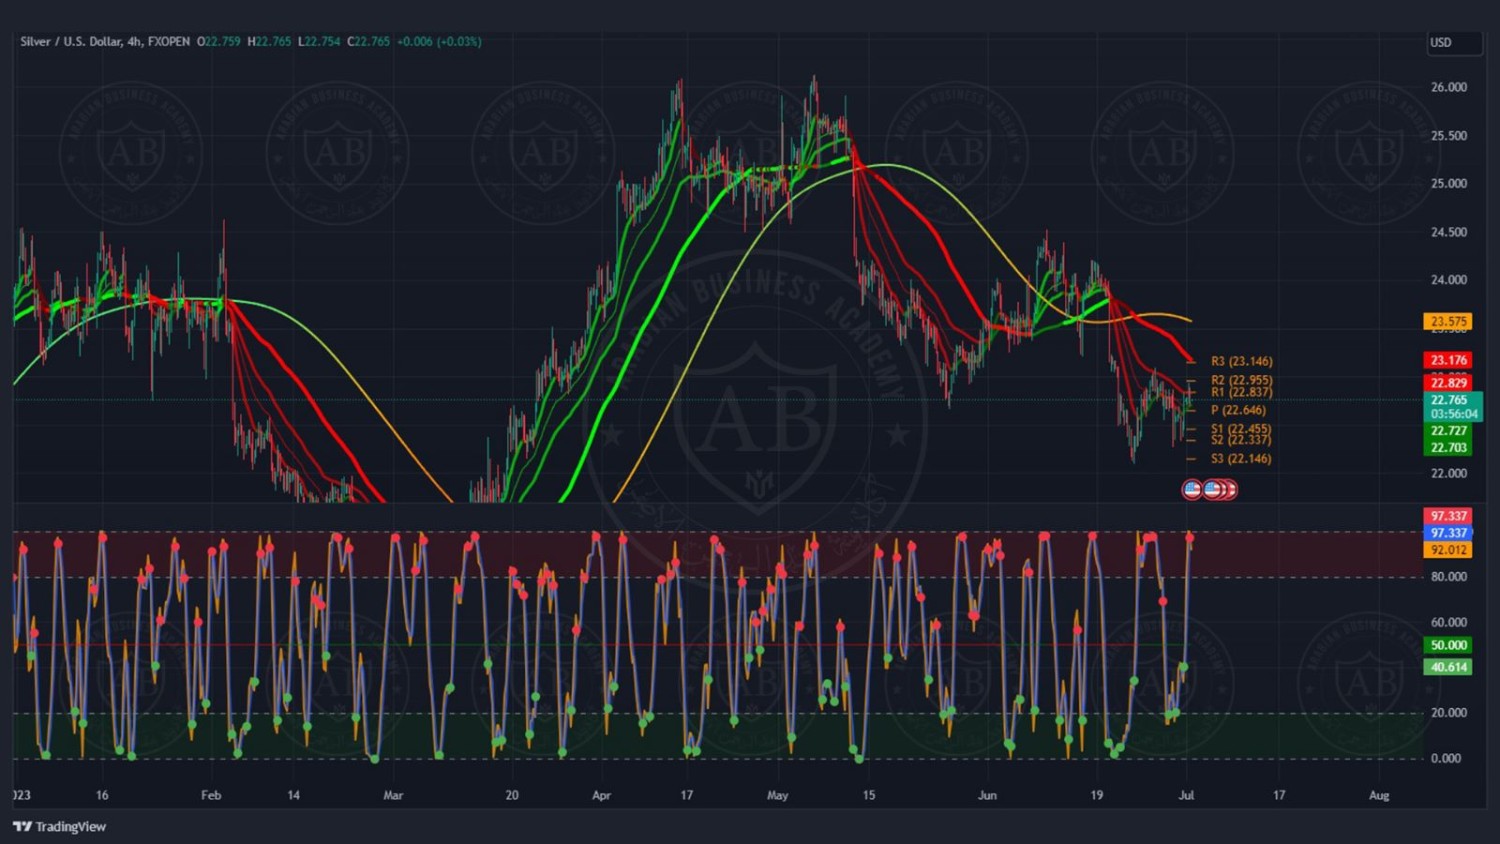The image size is (1500, 844).
Task: Click the Apr label on the time axis
Action: [601, 796]
